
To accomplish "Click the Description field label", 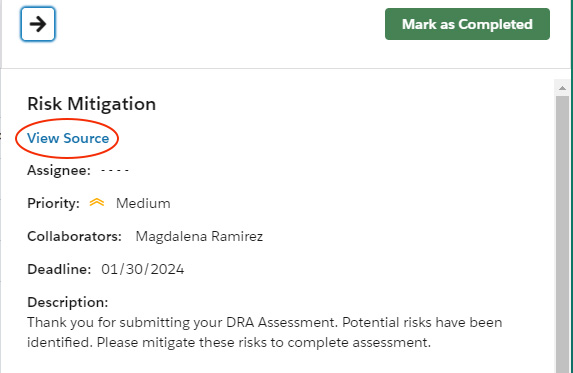I will pos(68,302).
